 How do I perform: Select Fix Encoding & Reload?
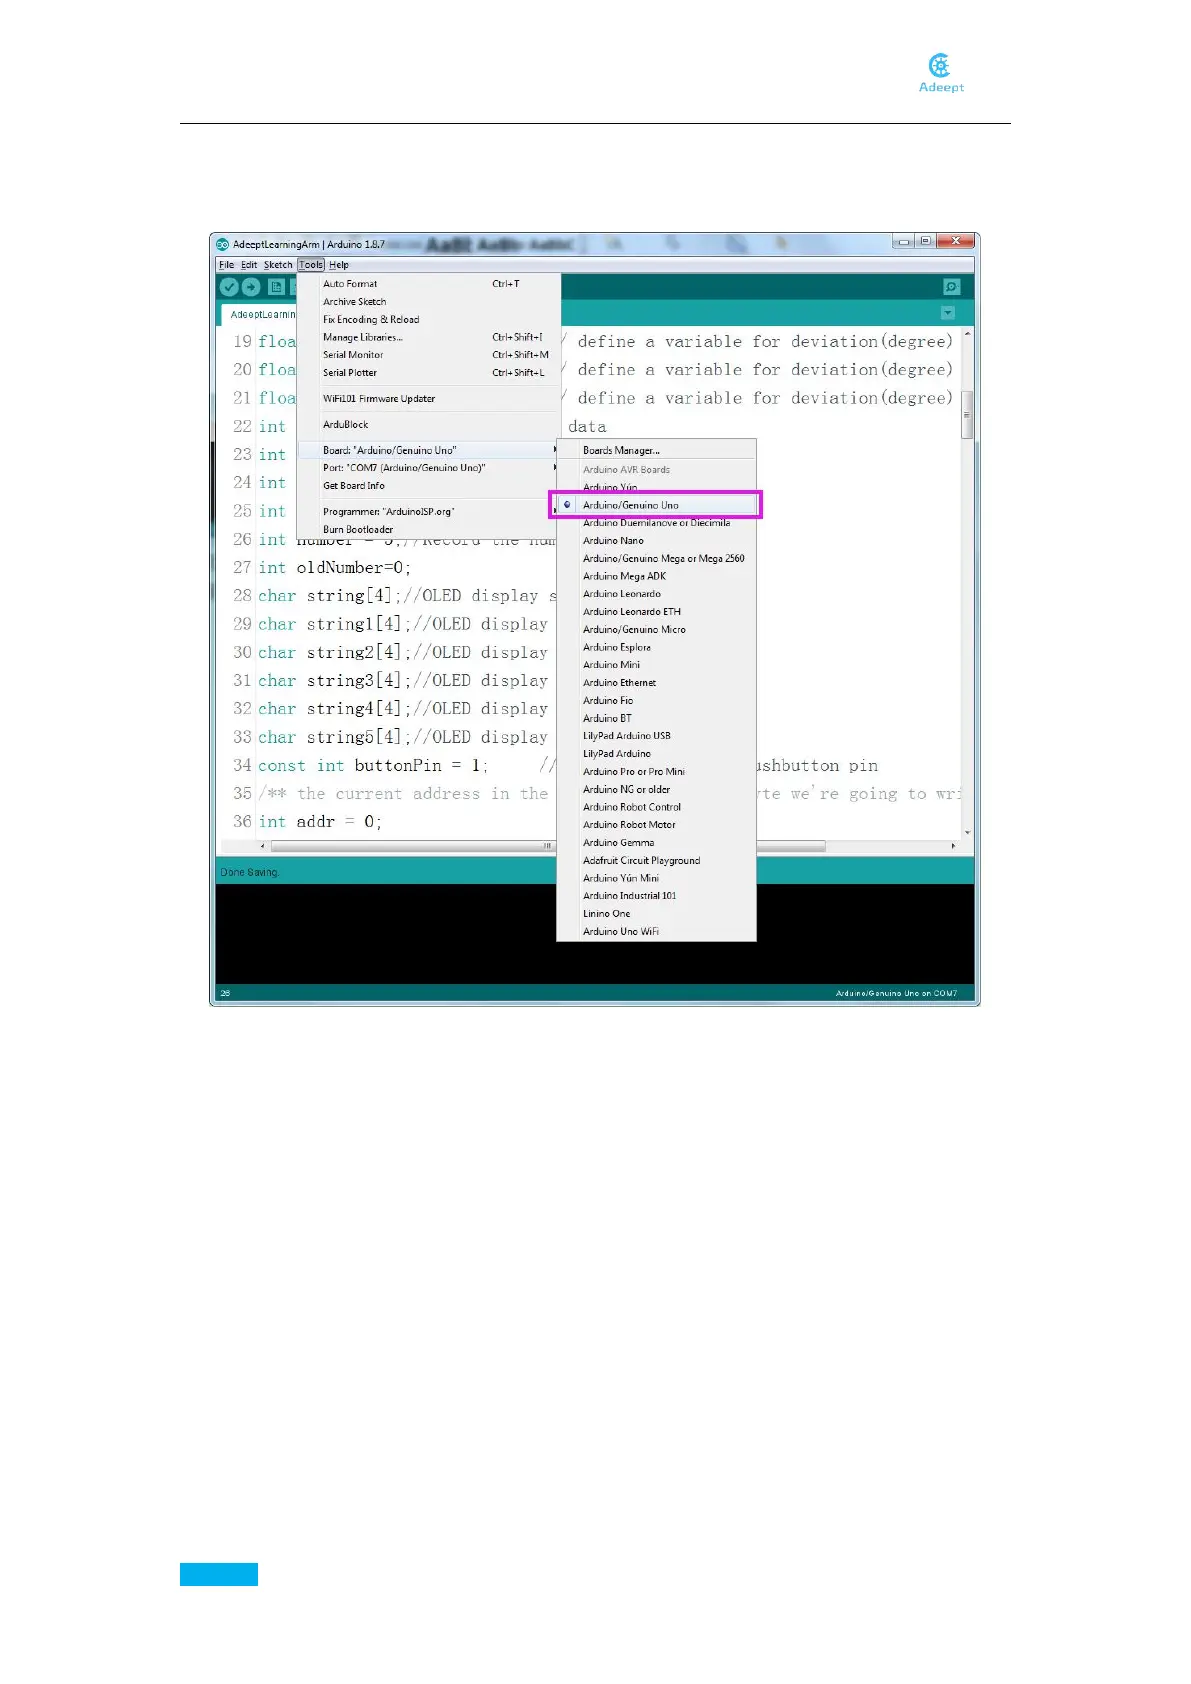pyautogui.click(x=428, y=320)
